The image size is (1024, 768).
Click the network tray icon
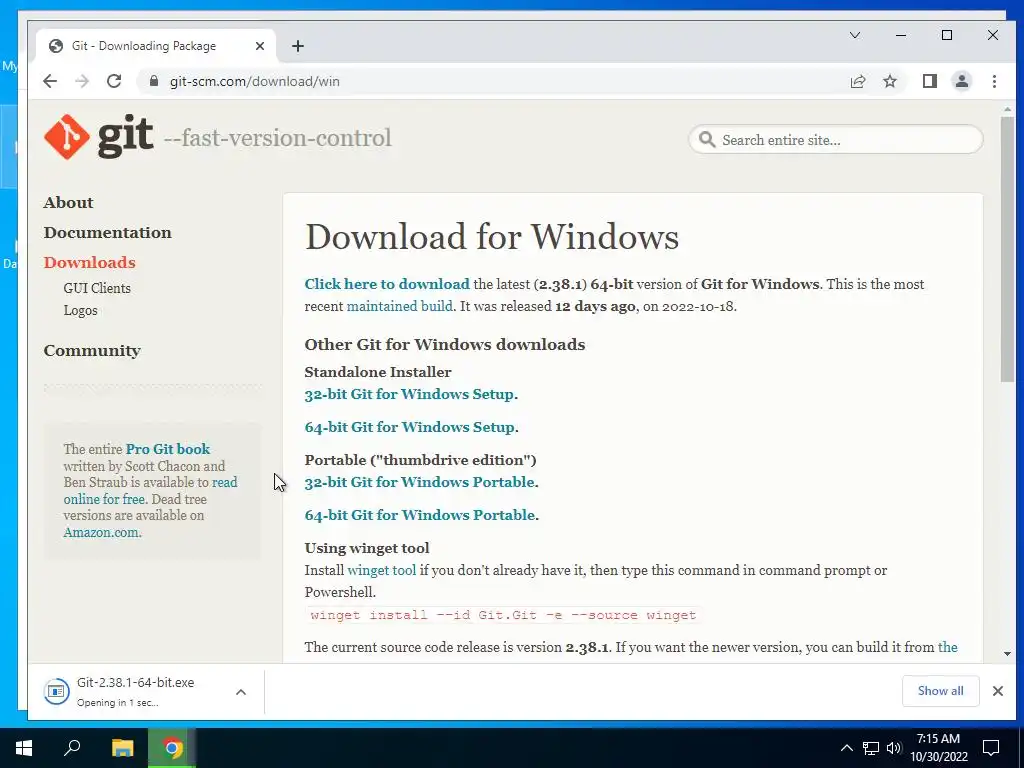pyautogui.click(x=871, y=748)
